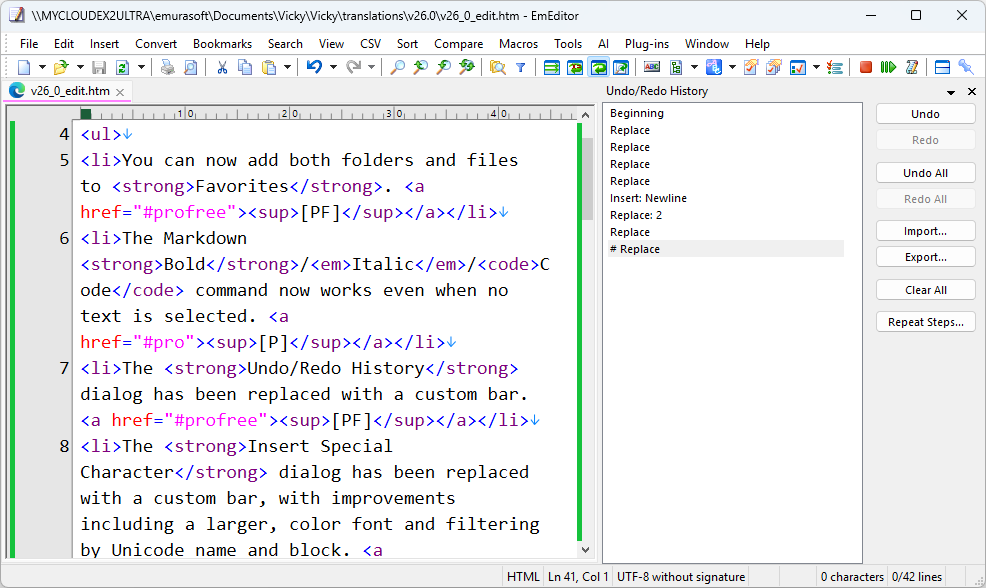Open all configurations properties icon
Screen dimensions: 986x588
click(x=774, y=67)
